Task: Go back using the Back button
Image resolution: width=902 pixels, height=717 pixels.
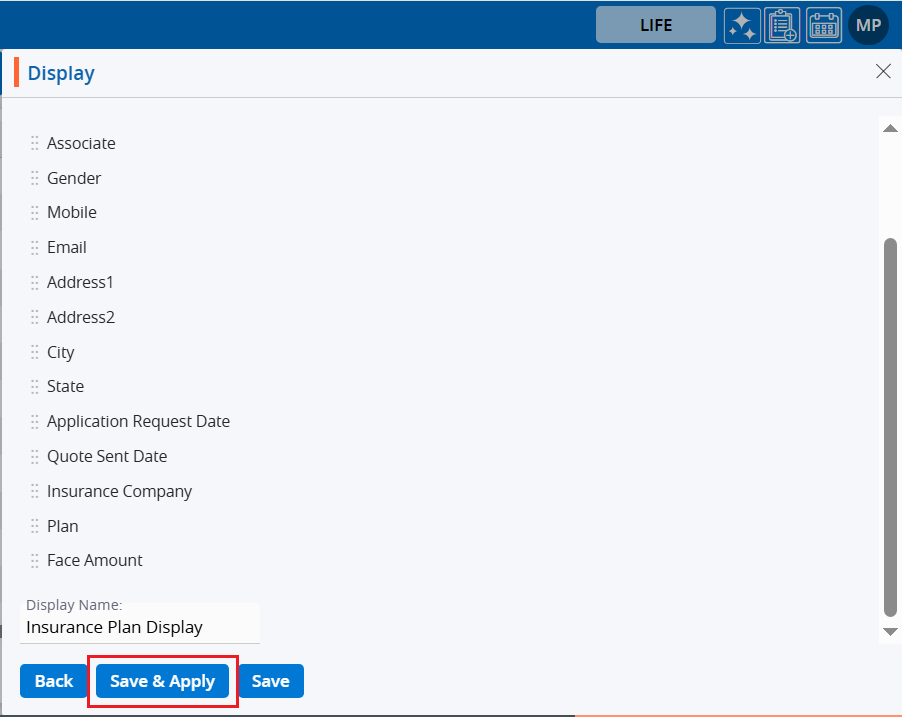Action: tap(54, 681)
